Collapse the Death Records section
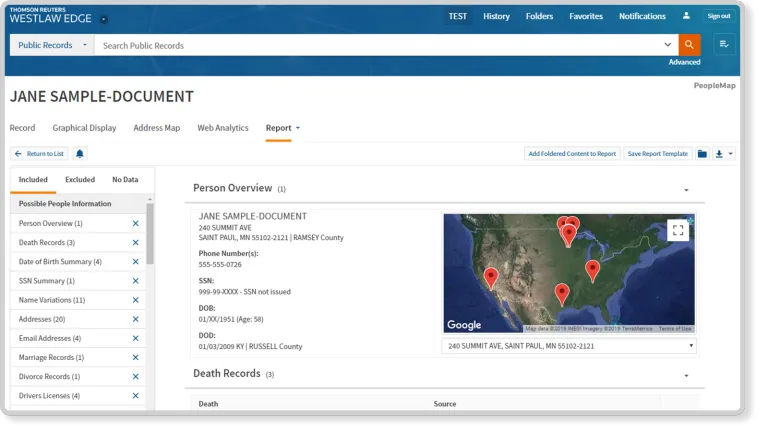The width and height of the screenshot is (768, 432). 686,375
